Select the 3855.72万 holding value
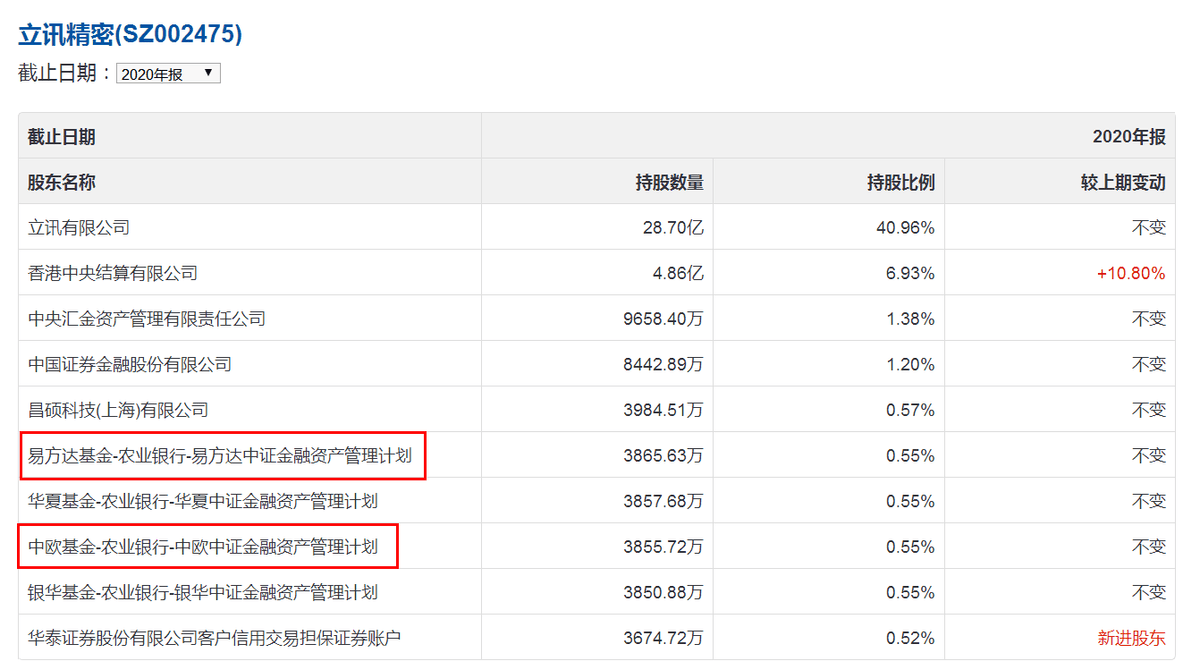 coord(663,547)
